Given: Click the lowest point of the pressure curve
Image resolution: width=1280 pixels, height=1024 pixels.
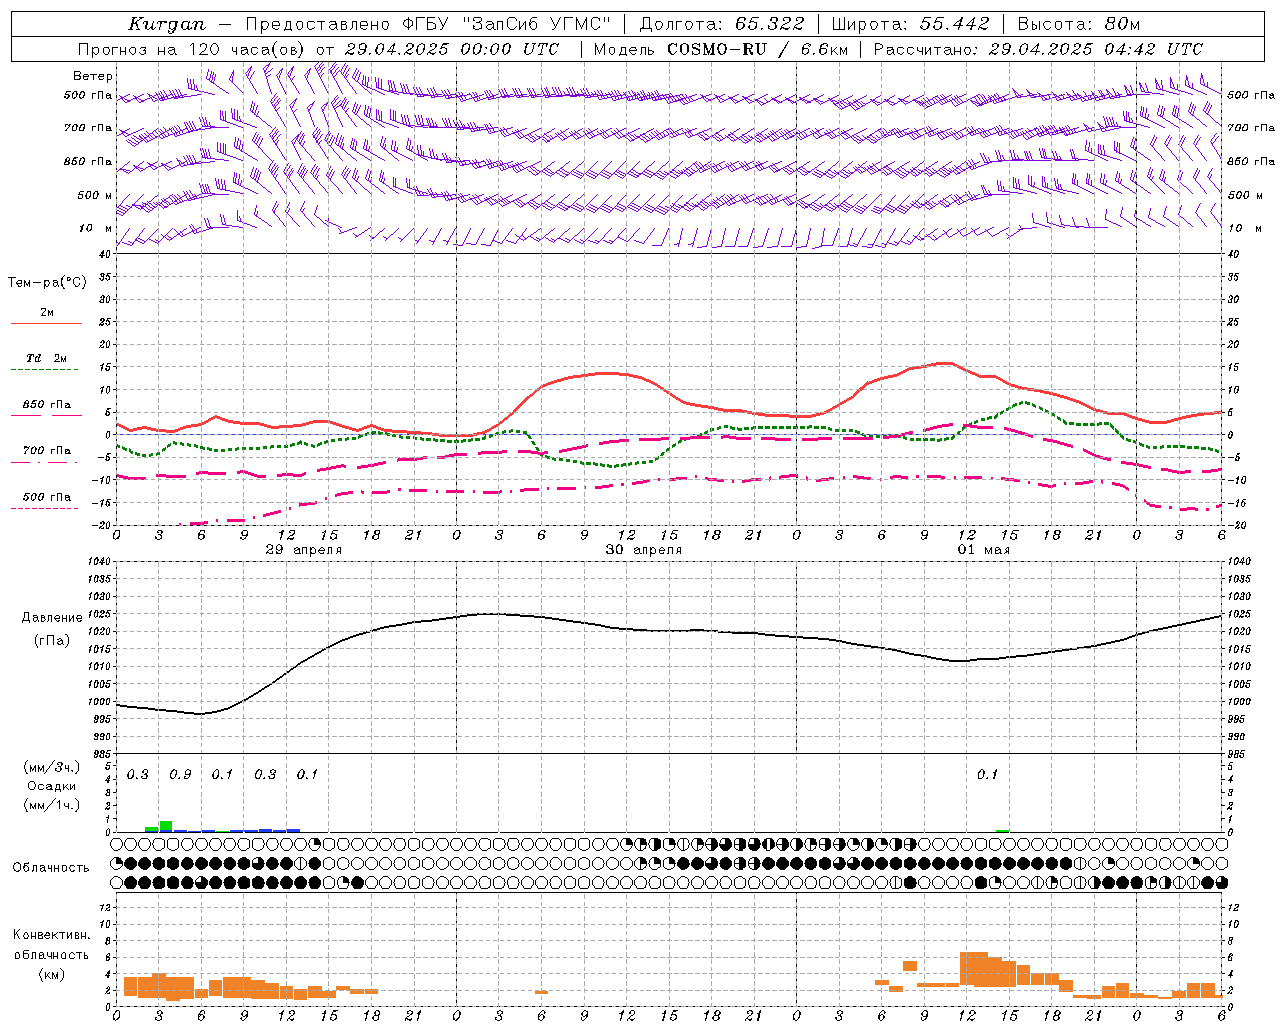Looking at the screenshot, I should tap(200, 713).
